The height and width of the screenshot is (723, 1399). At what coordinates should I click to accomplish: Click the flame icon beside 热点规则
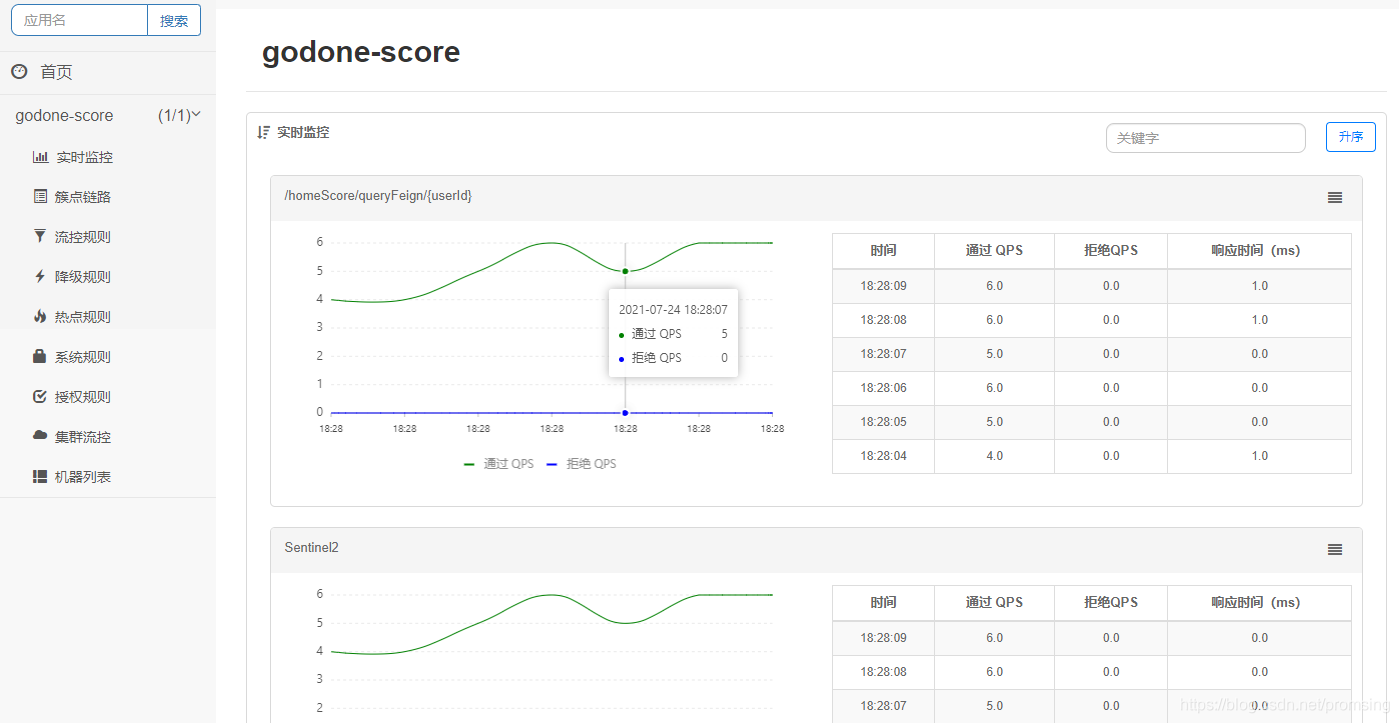[40, 317]
